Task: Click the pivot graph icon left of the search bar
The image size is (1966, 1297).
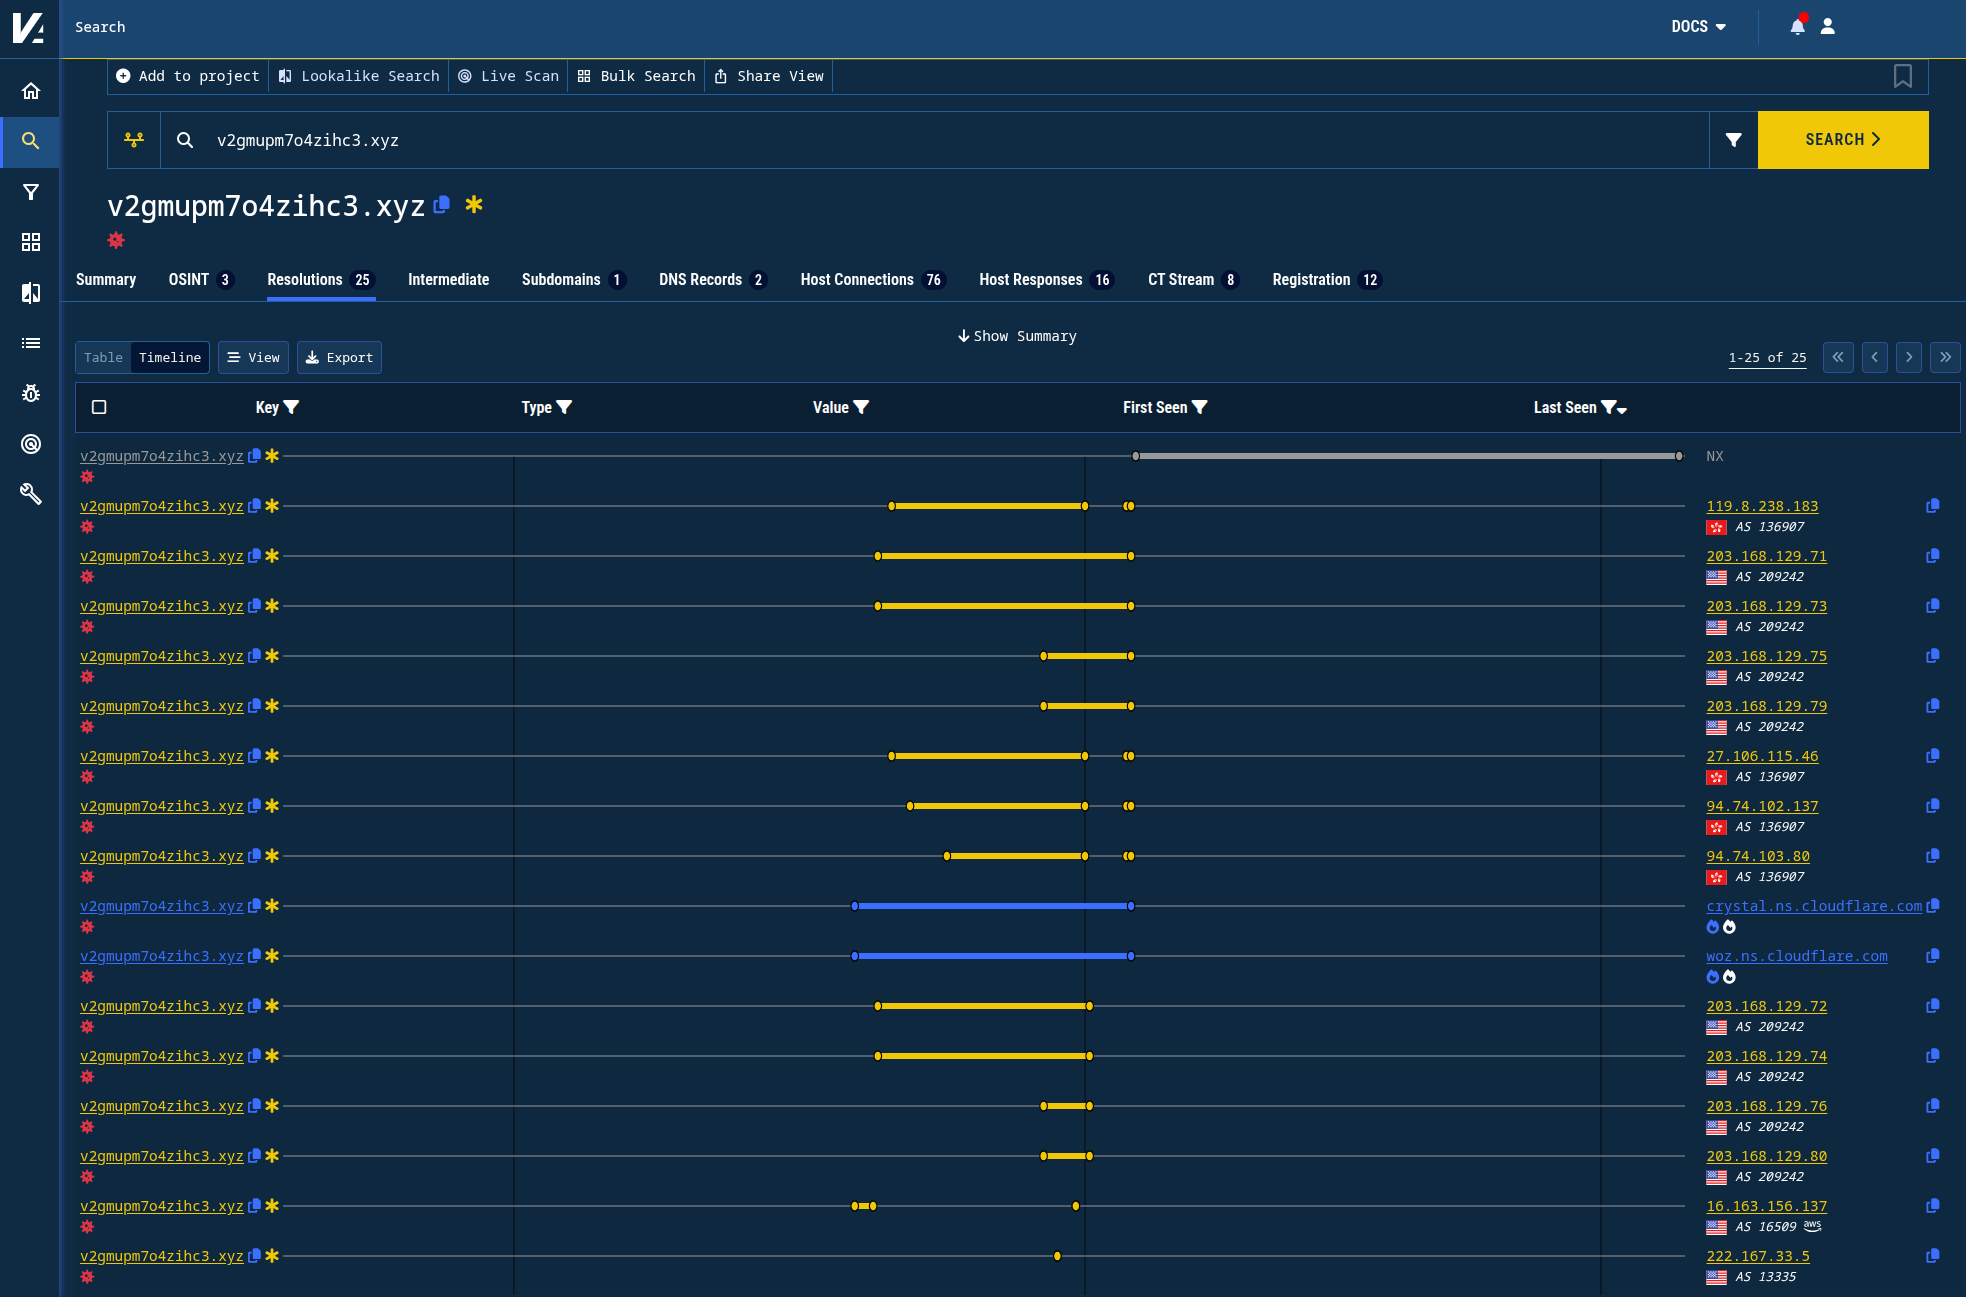Action: (x=134, y=140)
